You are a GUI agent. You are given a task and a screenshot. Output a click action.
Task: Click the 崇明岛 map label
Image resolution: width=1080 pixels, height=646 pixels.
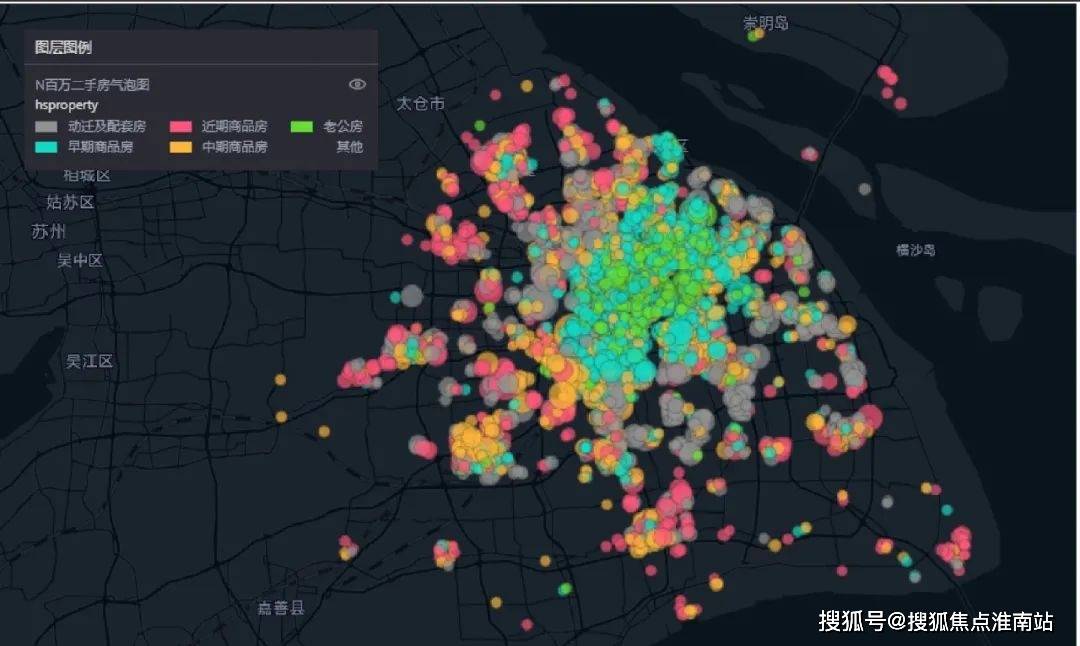(x=765, y=23)
